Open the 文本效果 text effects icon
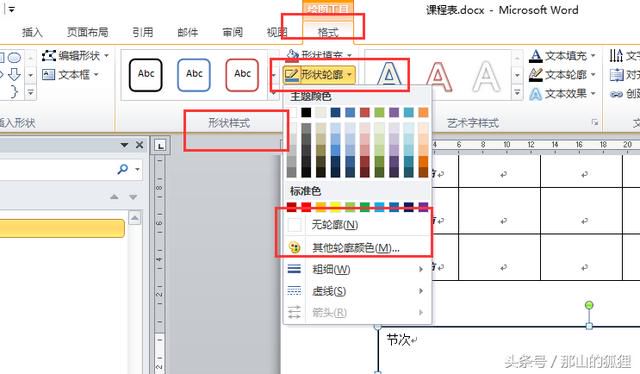The image size is (640, 374). click(536, 94)
